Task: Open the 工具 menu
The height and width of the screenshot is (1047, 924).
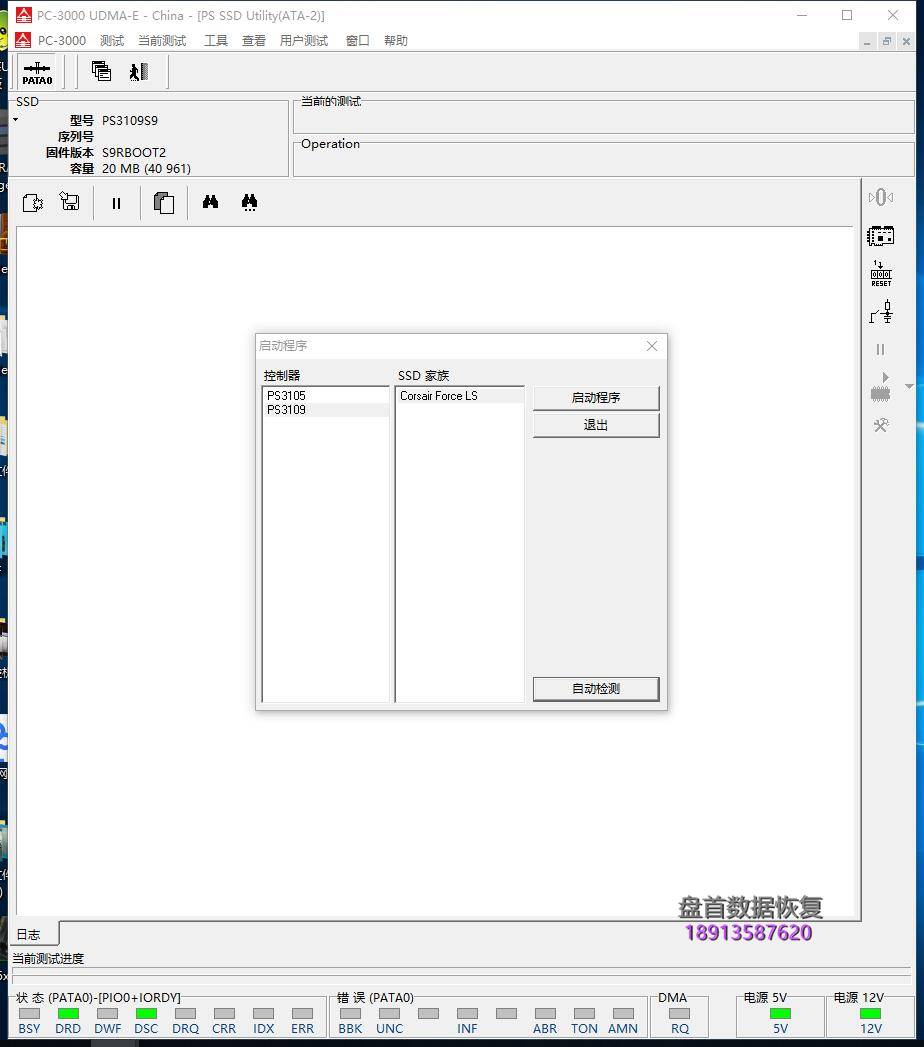Action: 216,41
